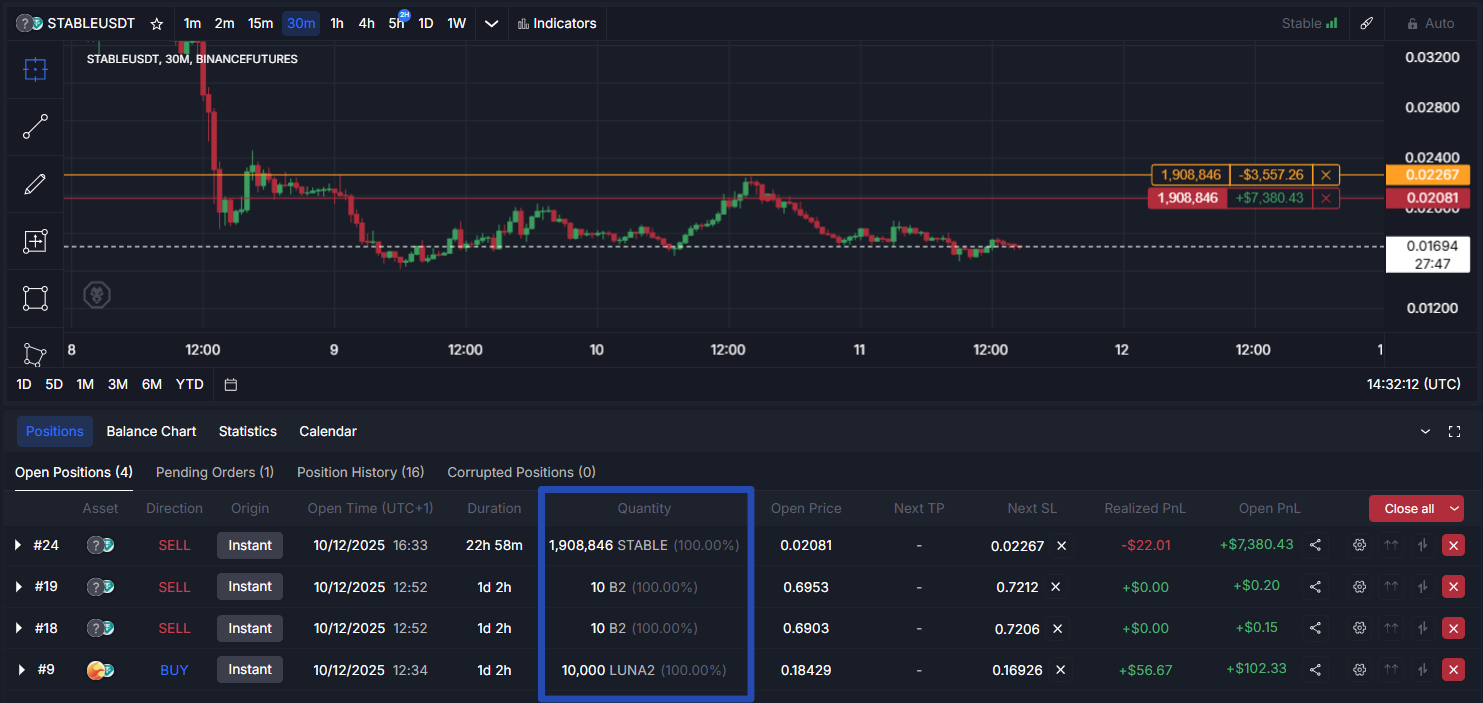
Task: Remove stop loss 0.16926 on position #9
Action: click(x=1061, y=670)
